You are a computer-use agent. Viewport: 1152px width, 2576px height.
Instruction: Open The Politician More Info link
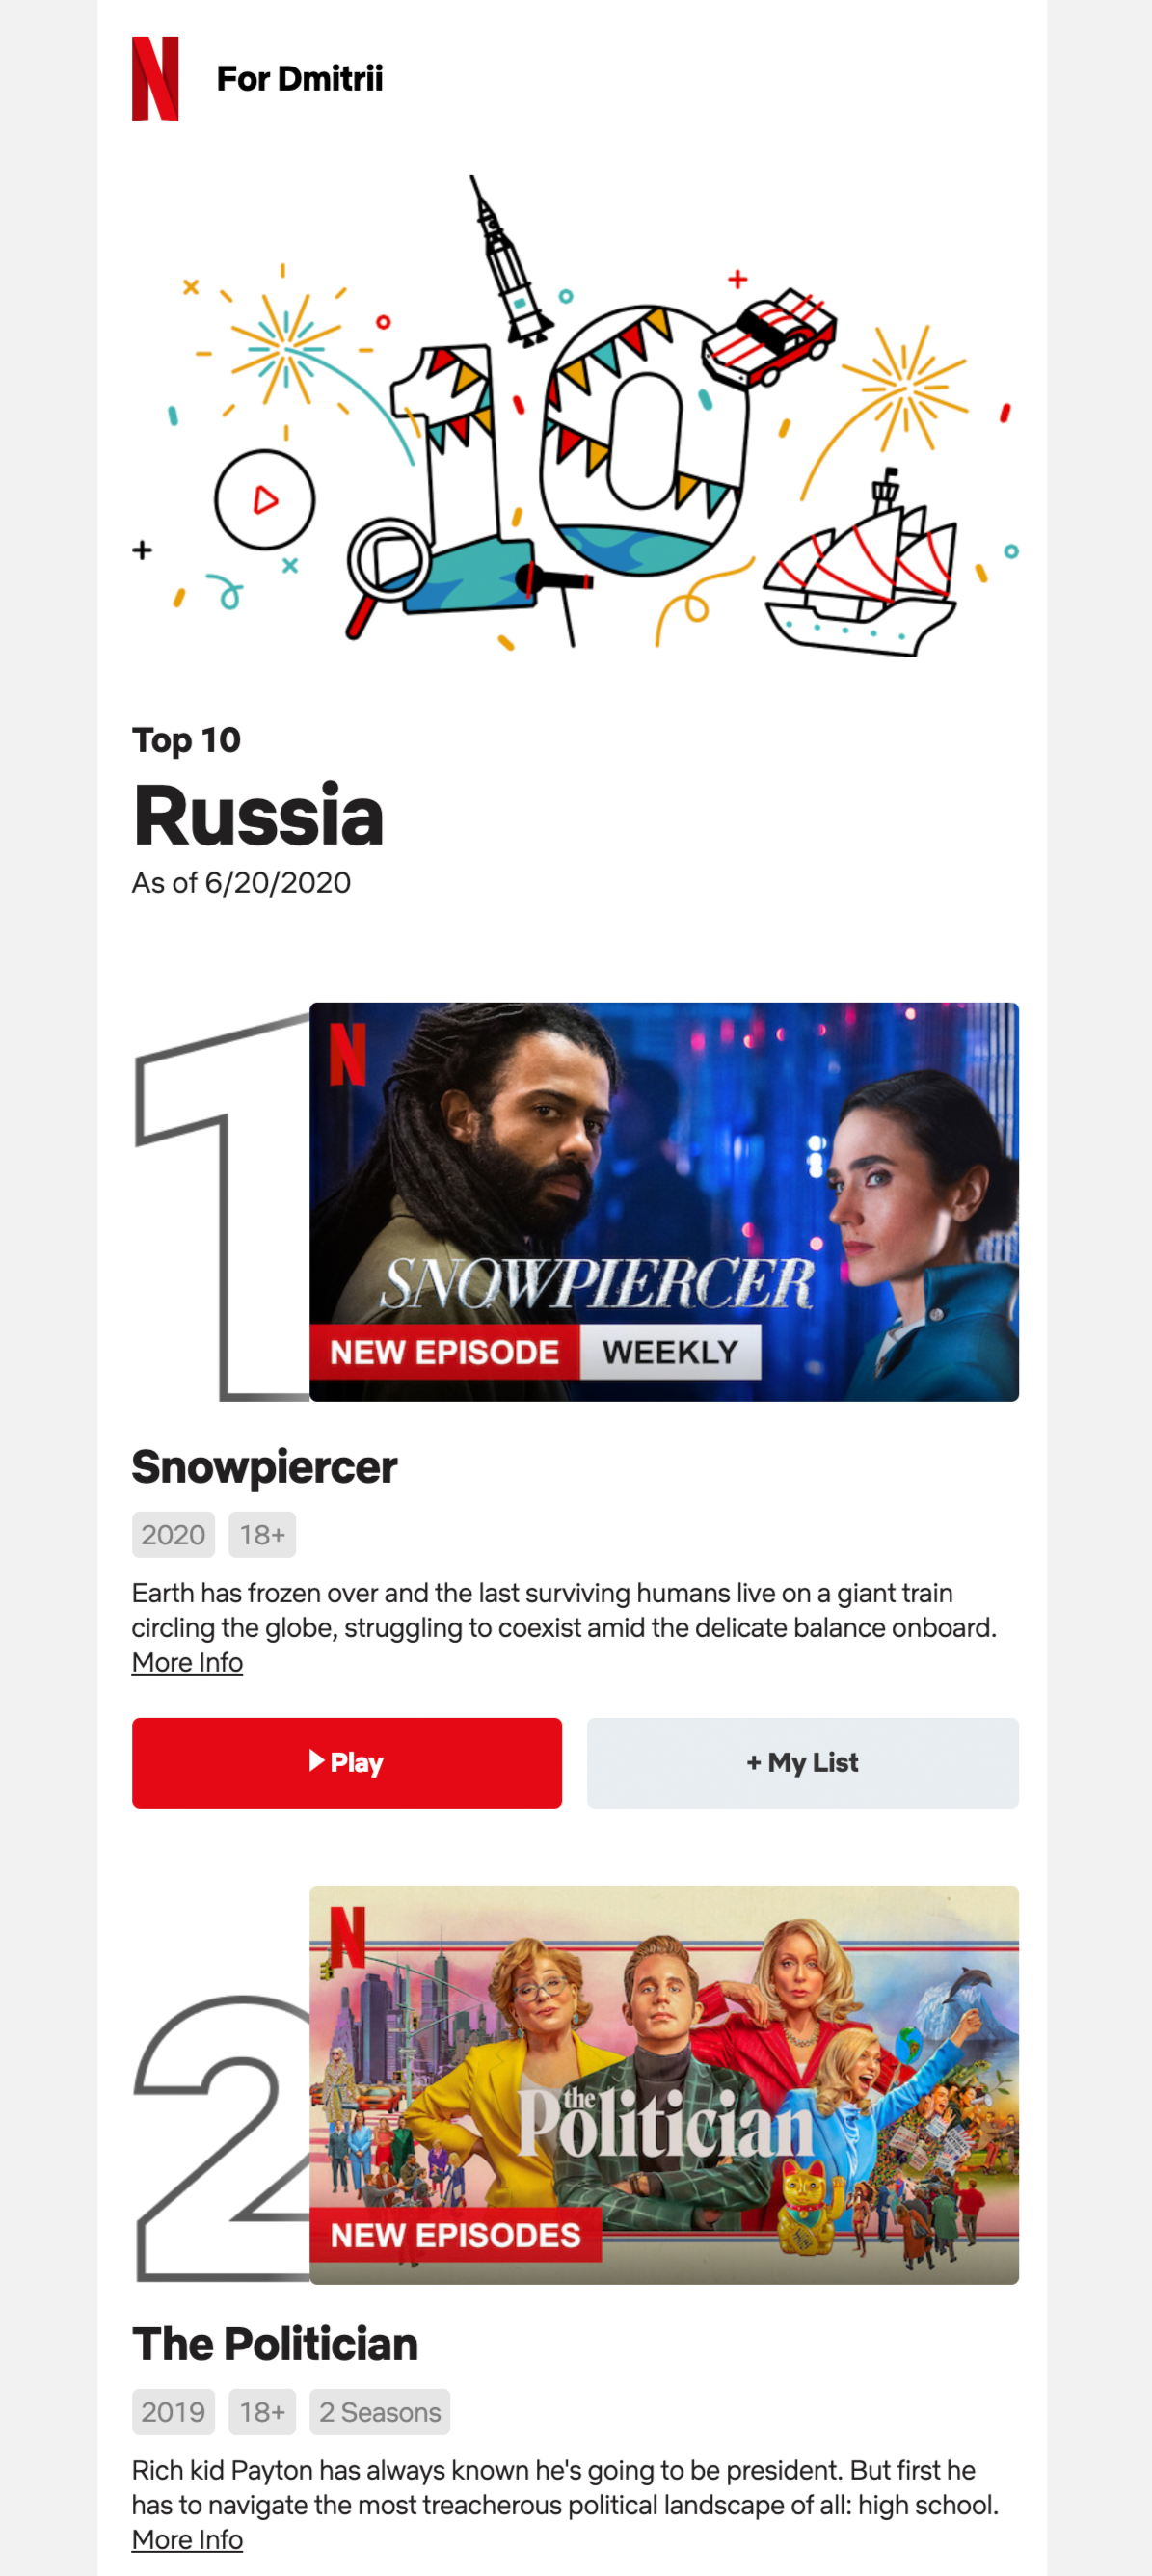[x=187, y=2539]
